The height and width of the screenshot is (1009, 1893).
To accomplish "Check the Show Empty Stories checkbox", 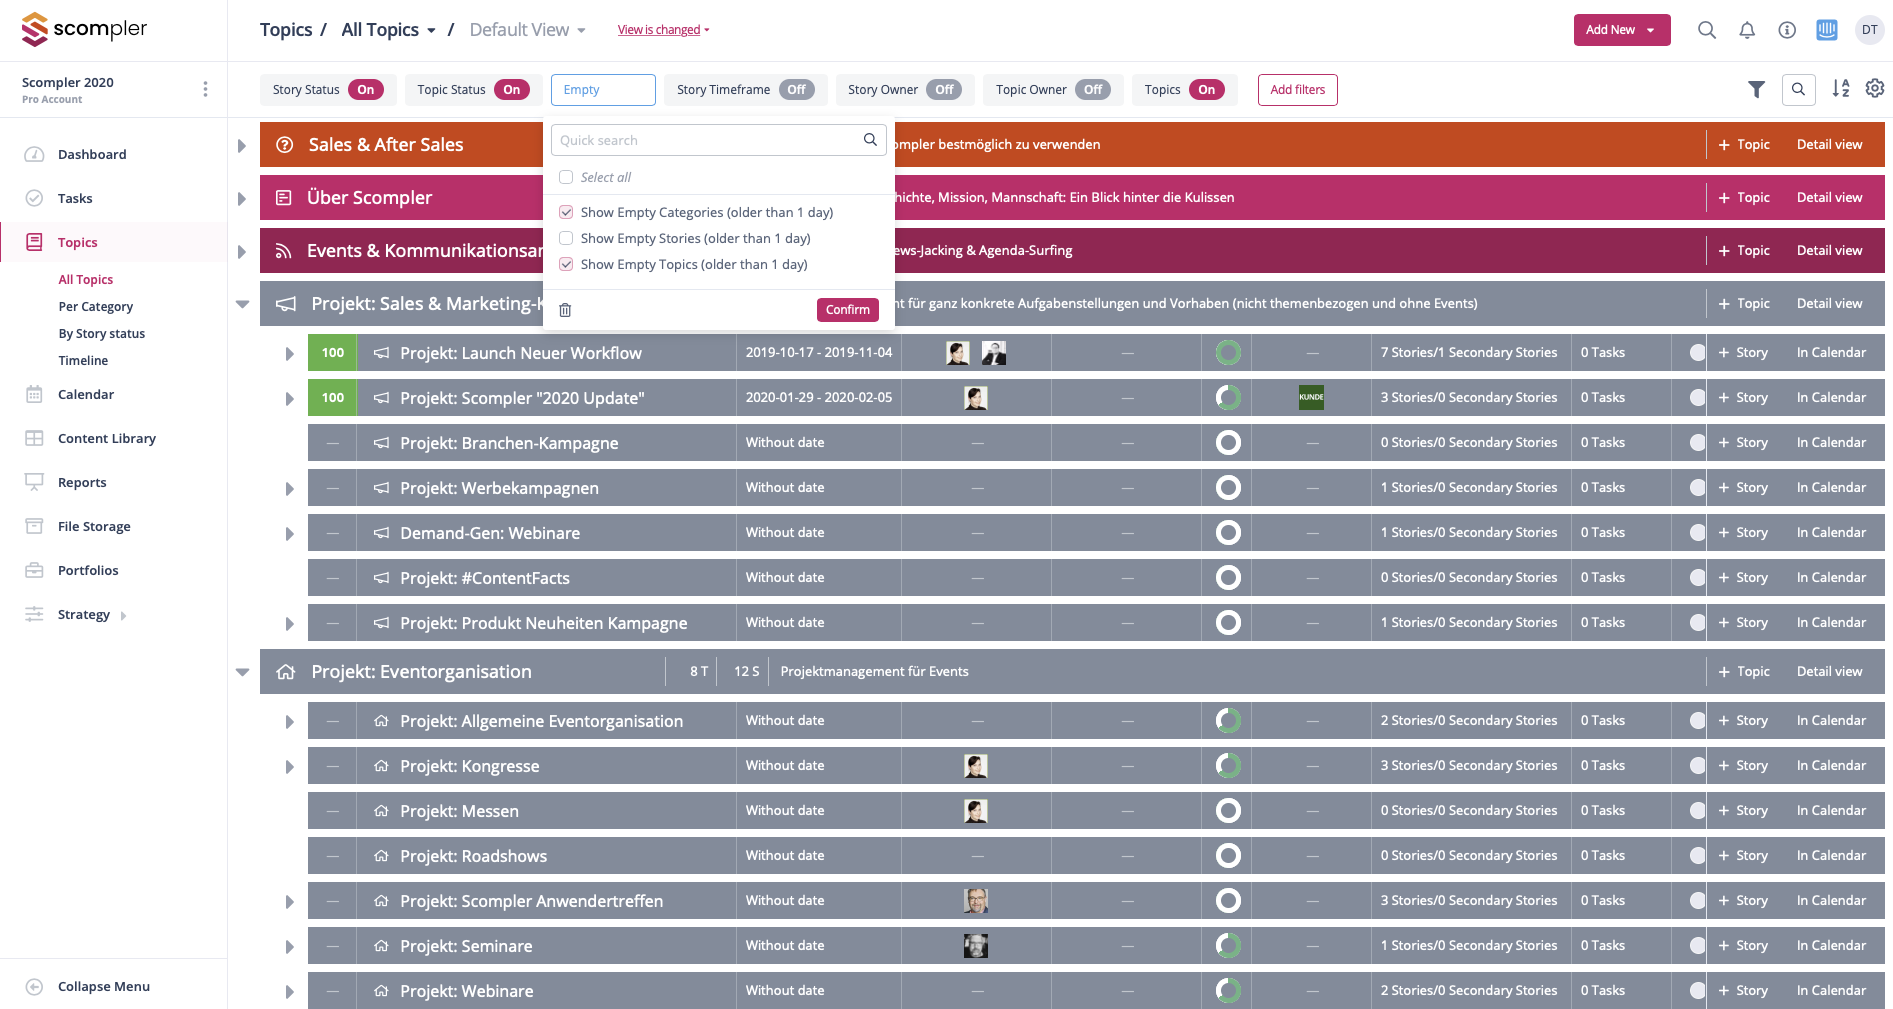I will tap(566, 238).
